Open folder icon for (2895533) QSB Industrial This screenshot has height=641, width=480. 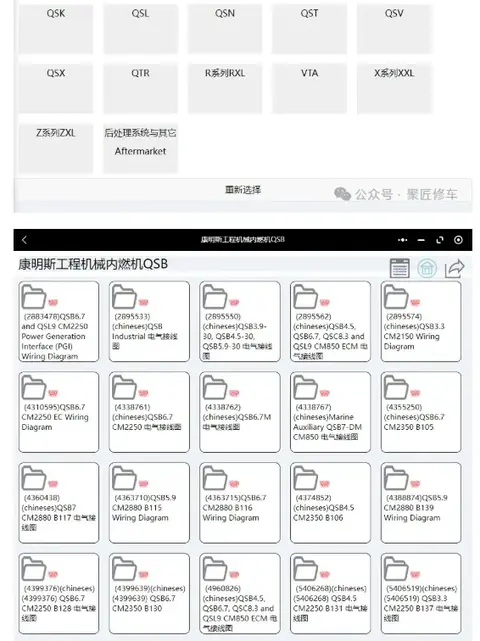[x=124, y=297]
